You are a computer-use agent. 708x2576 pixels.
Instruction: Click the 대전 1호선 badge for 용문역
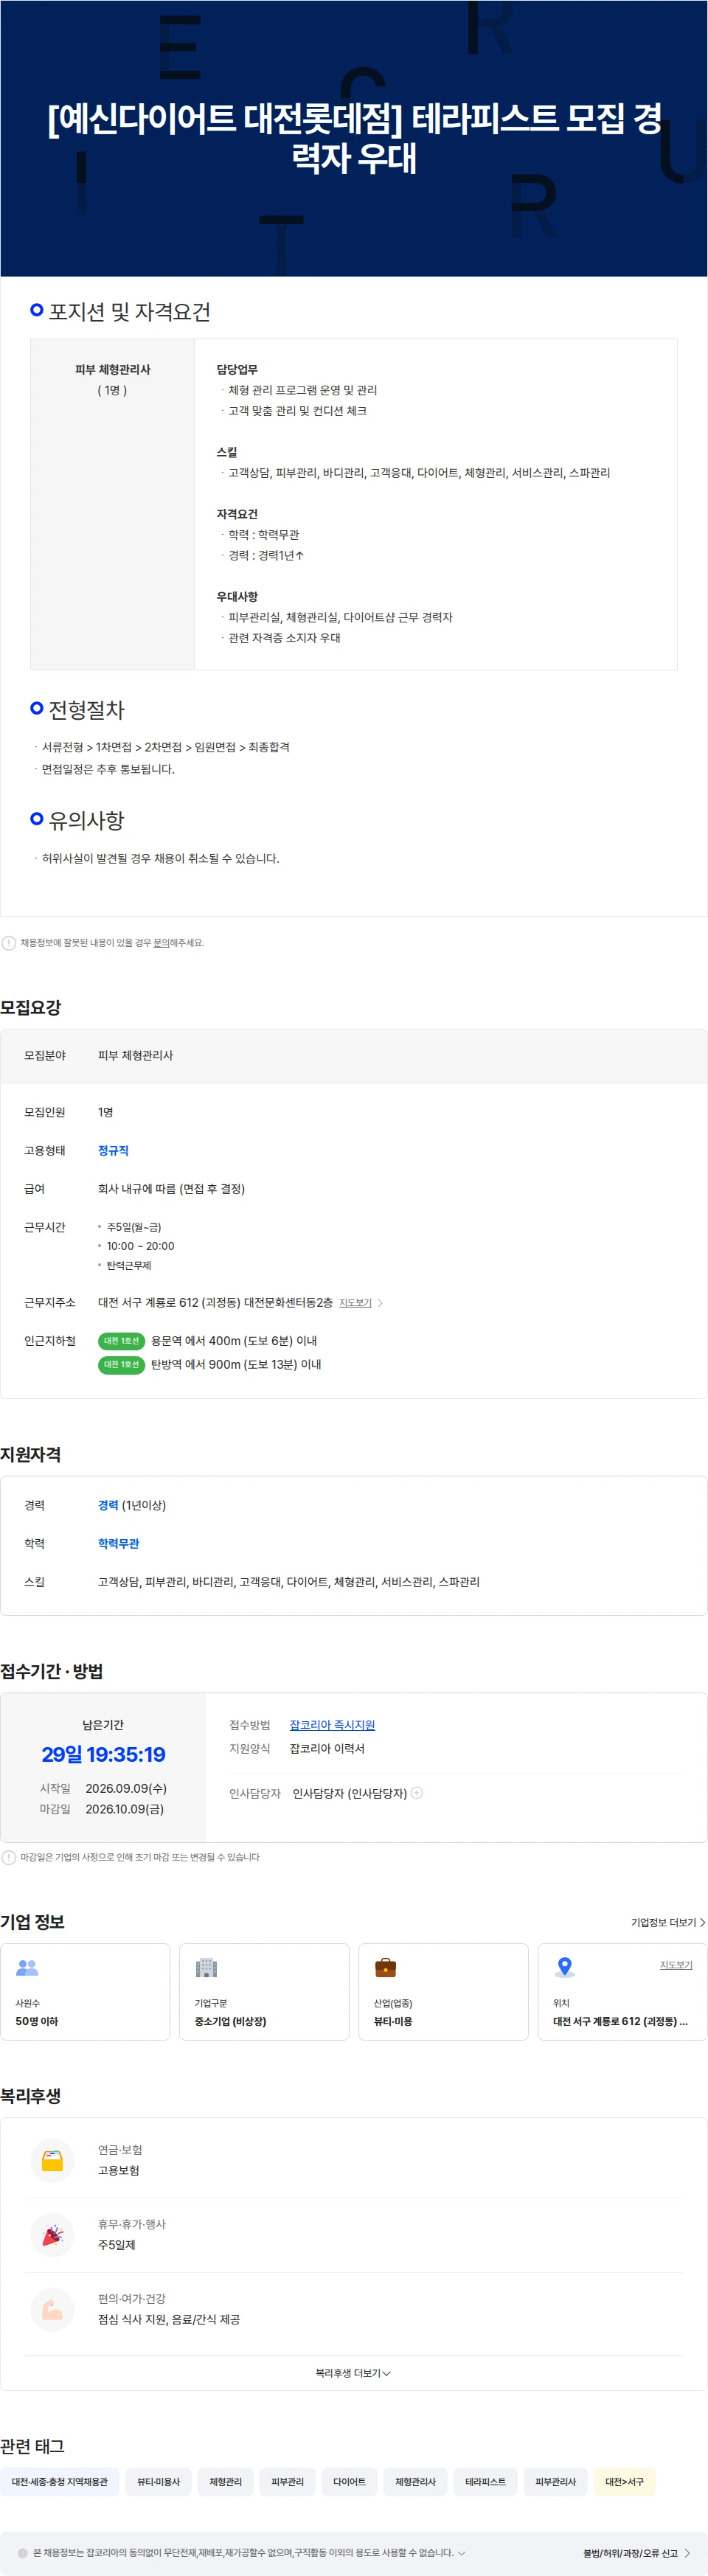tap(121, 1341)
